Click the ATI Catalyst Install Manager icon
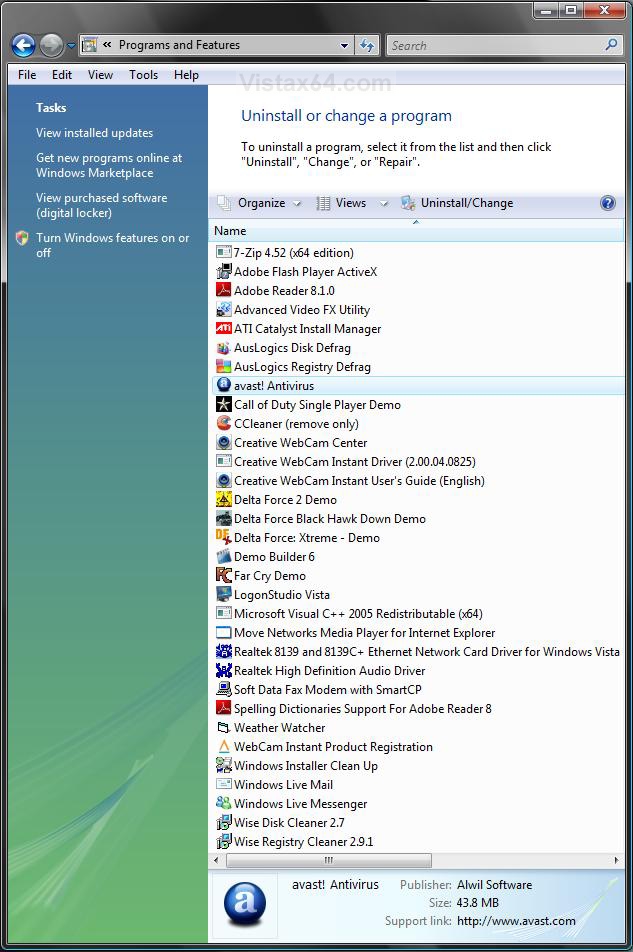633x952 pixels. (x=223, y=328)
